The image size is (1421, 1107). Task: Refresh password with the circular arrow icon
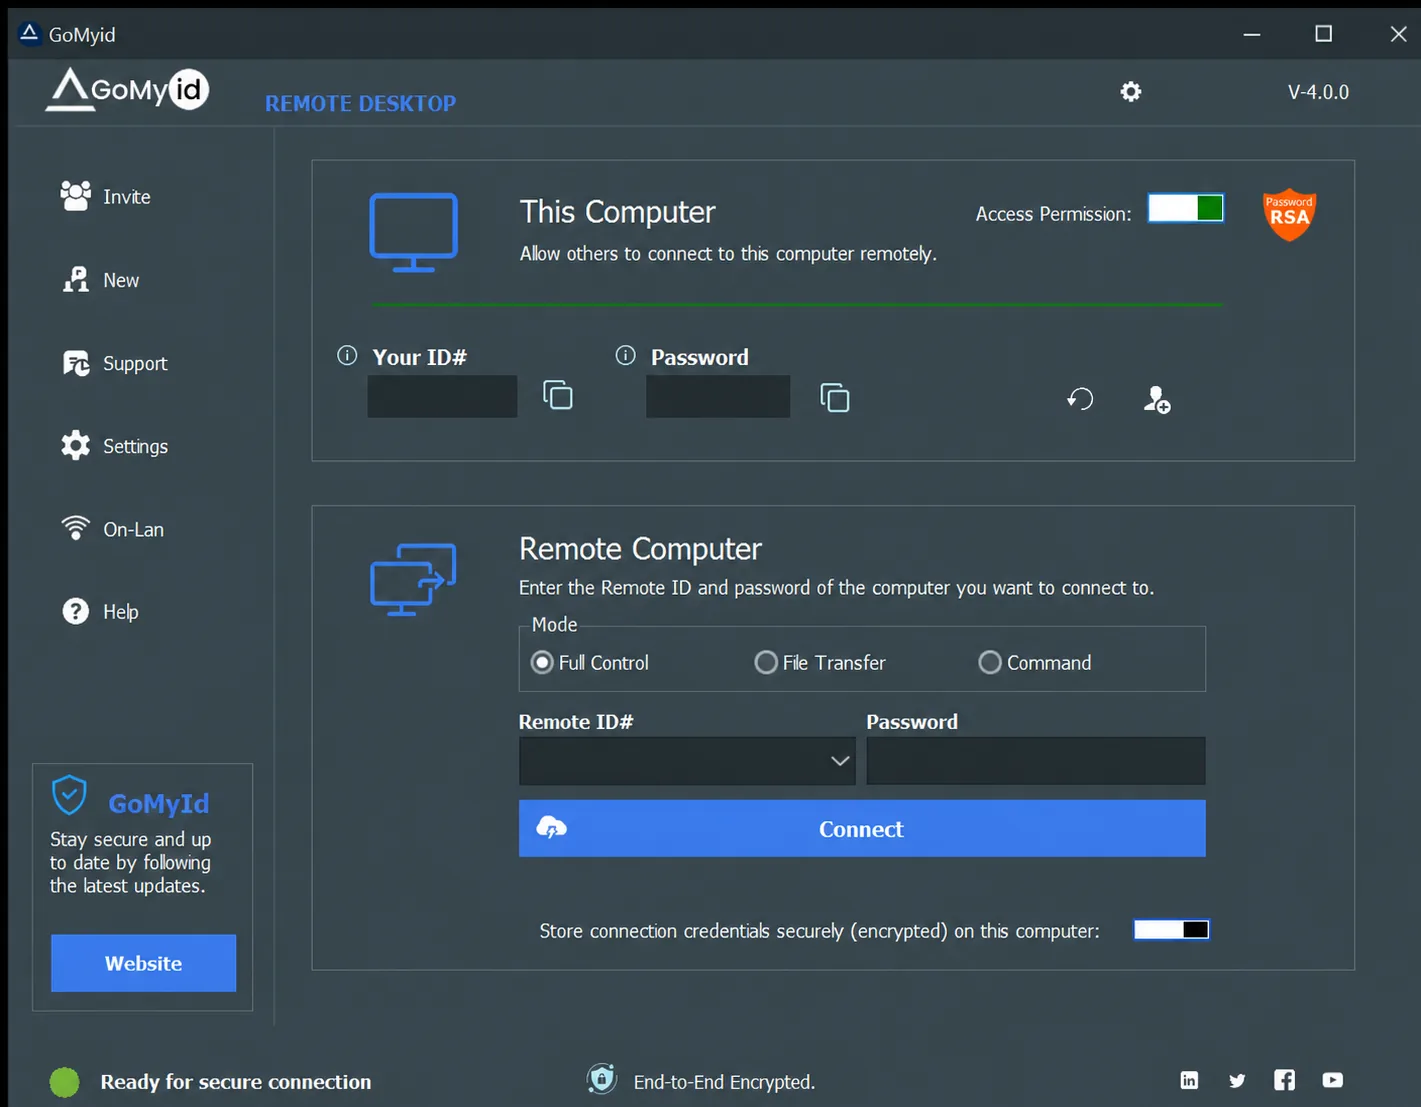pos(1080,399)
